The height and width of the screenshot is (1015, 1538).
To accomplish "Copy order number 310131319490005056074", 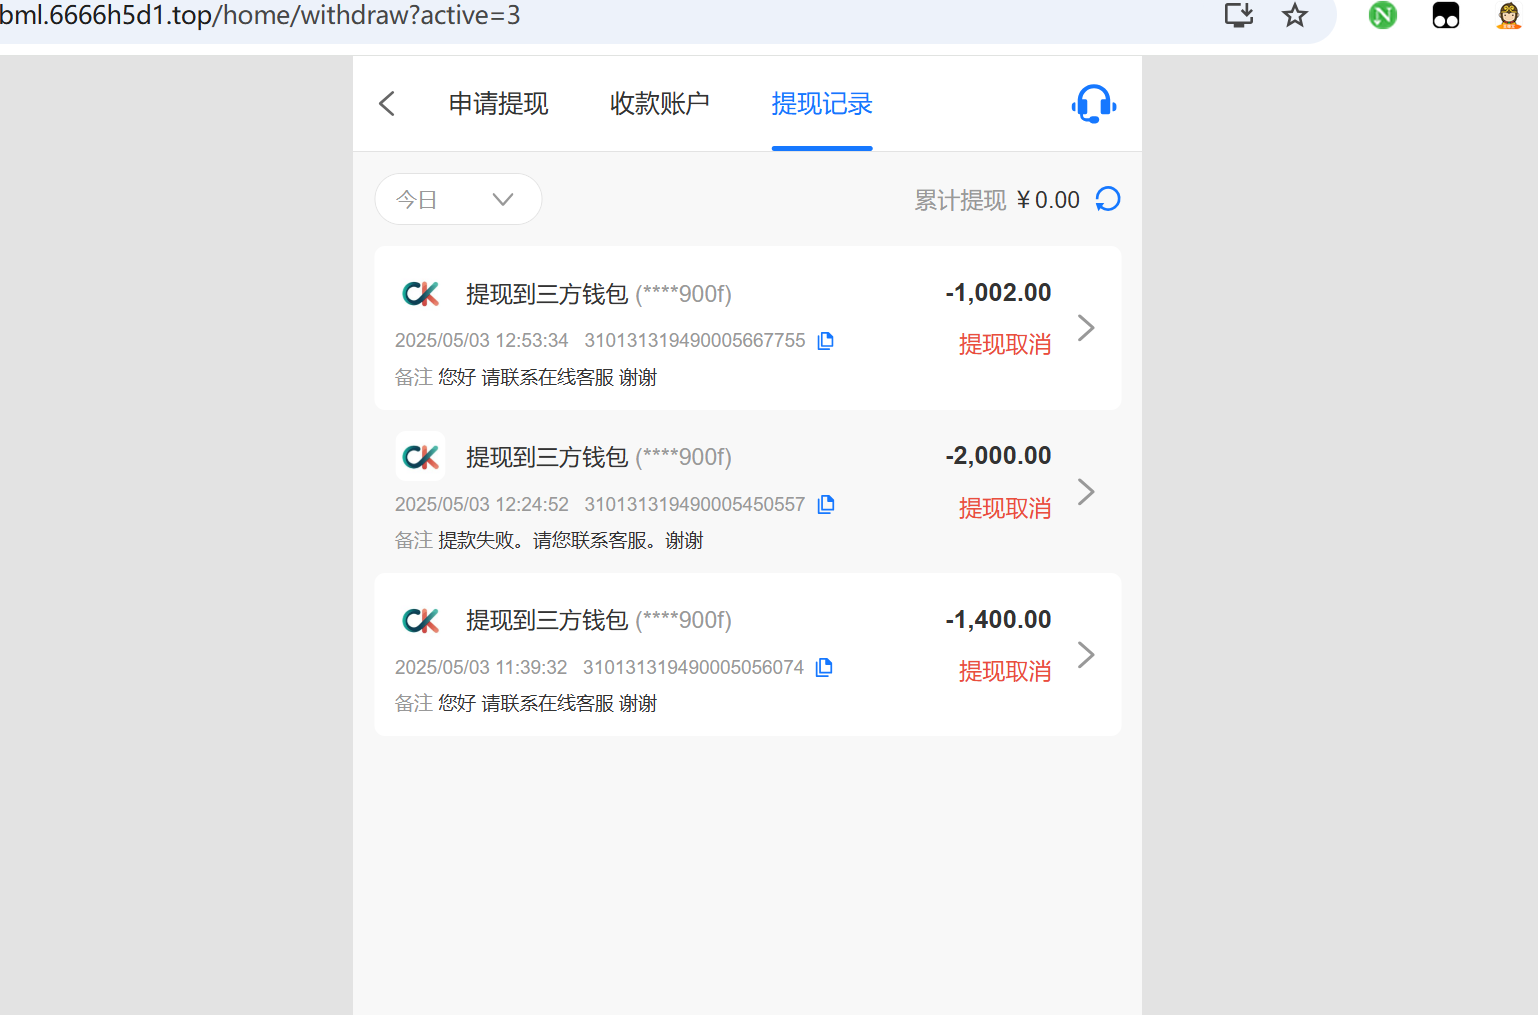I will (823, 667).
